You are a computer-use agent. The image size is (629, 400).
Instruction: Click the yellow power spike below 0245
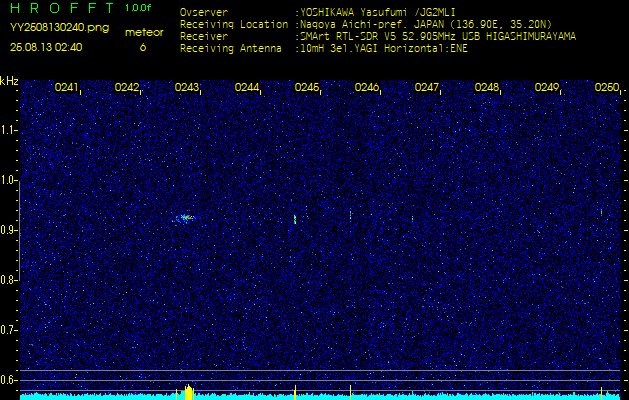tap(295, 392)
